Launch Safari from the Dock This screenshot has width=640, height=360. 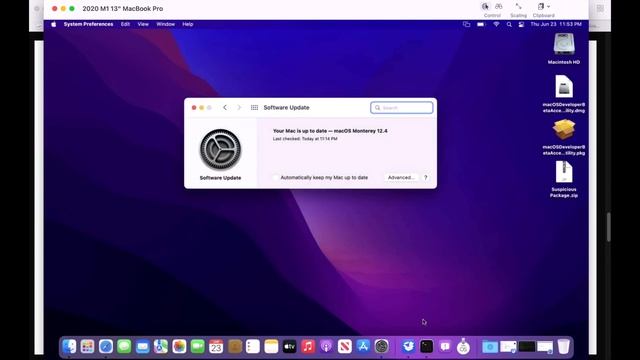pos(106,347)
